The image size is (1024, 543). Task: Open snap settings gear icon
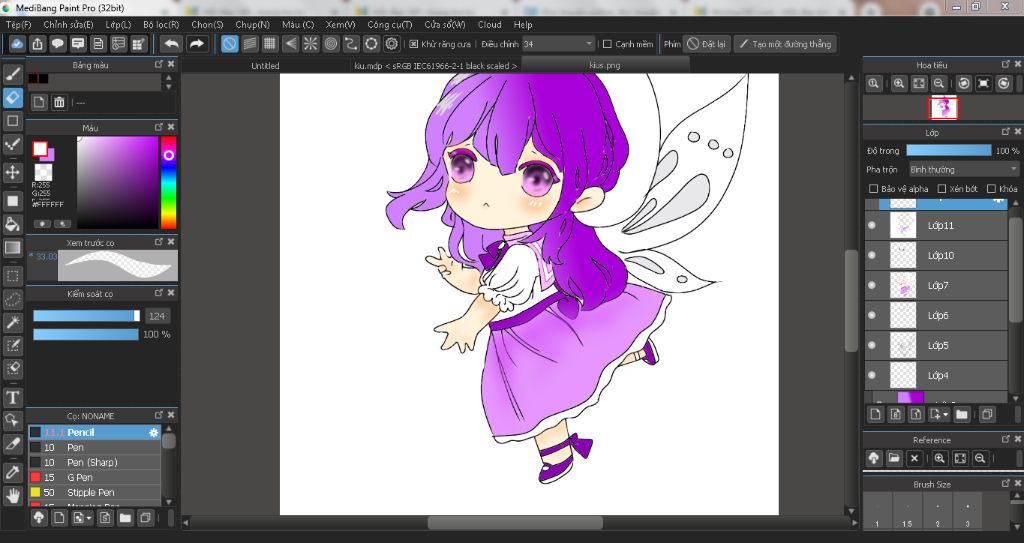[392, 44]
